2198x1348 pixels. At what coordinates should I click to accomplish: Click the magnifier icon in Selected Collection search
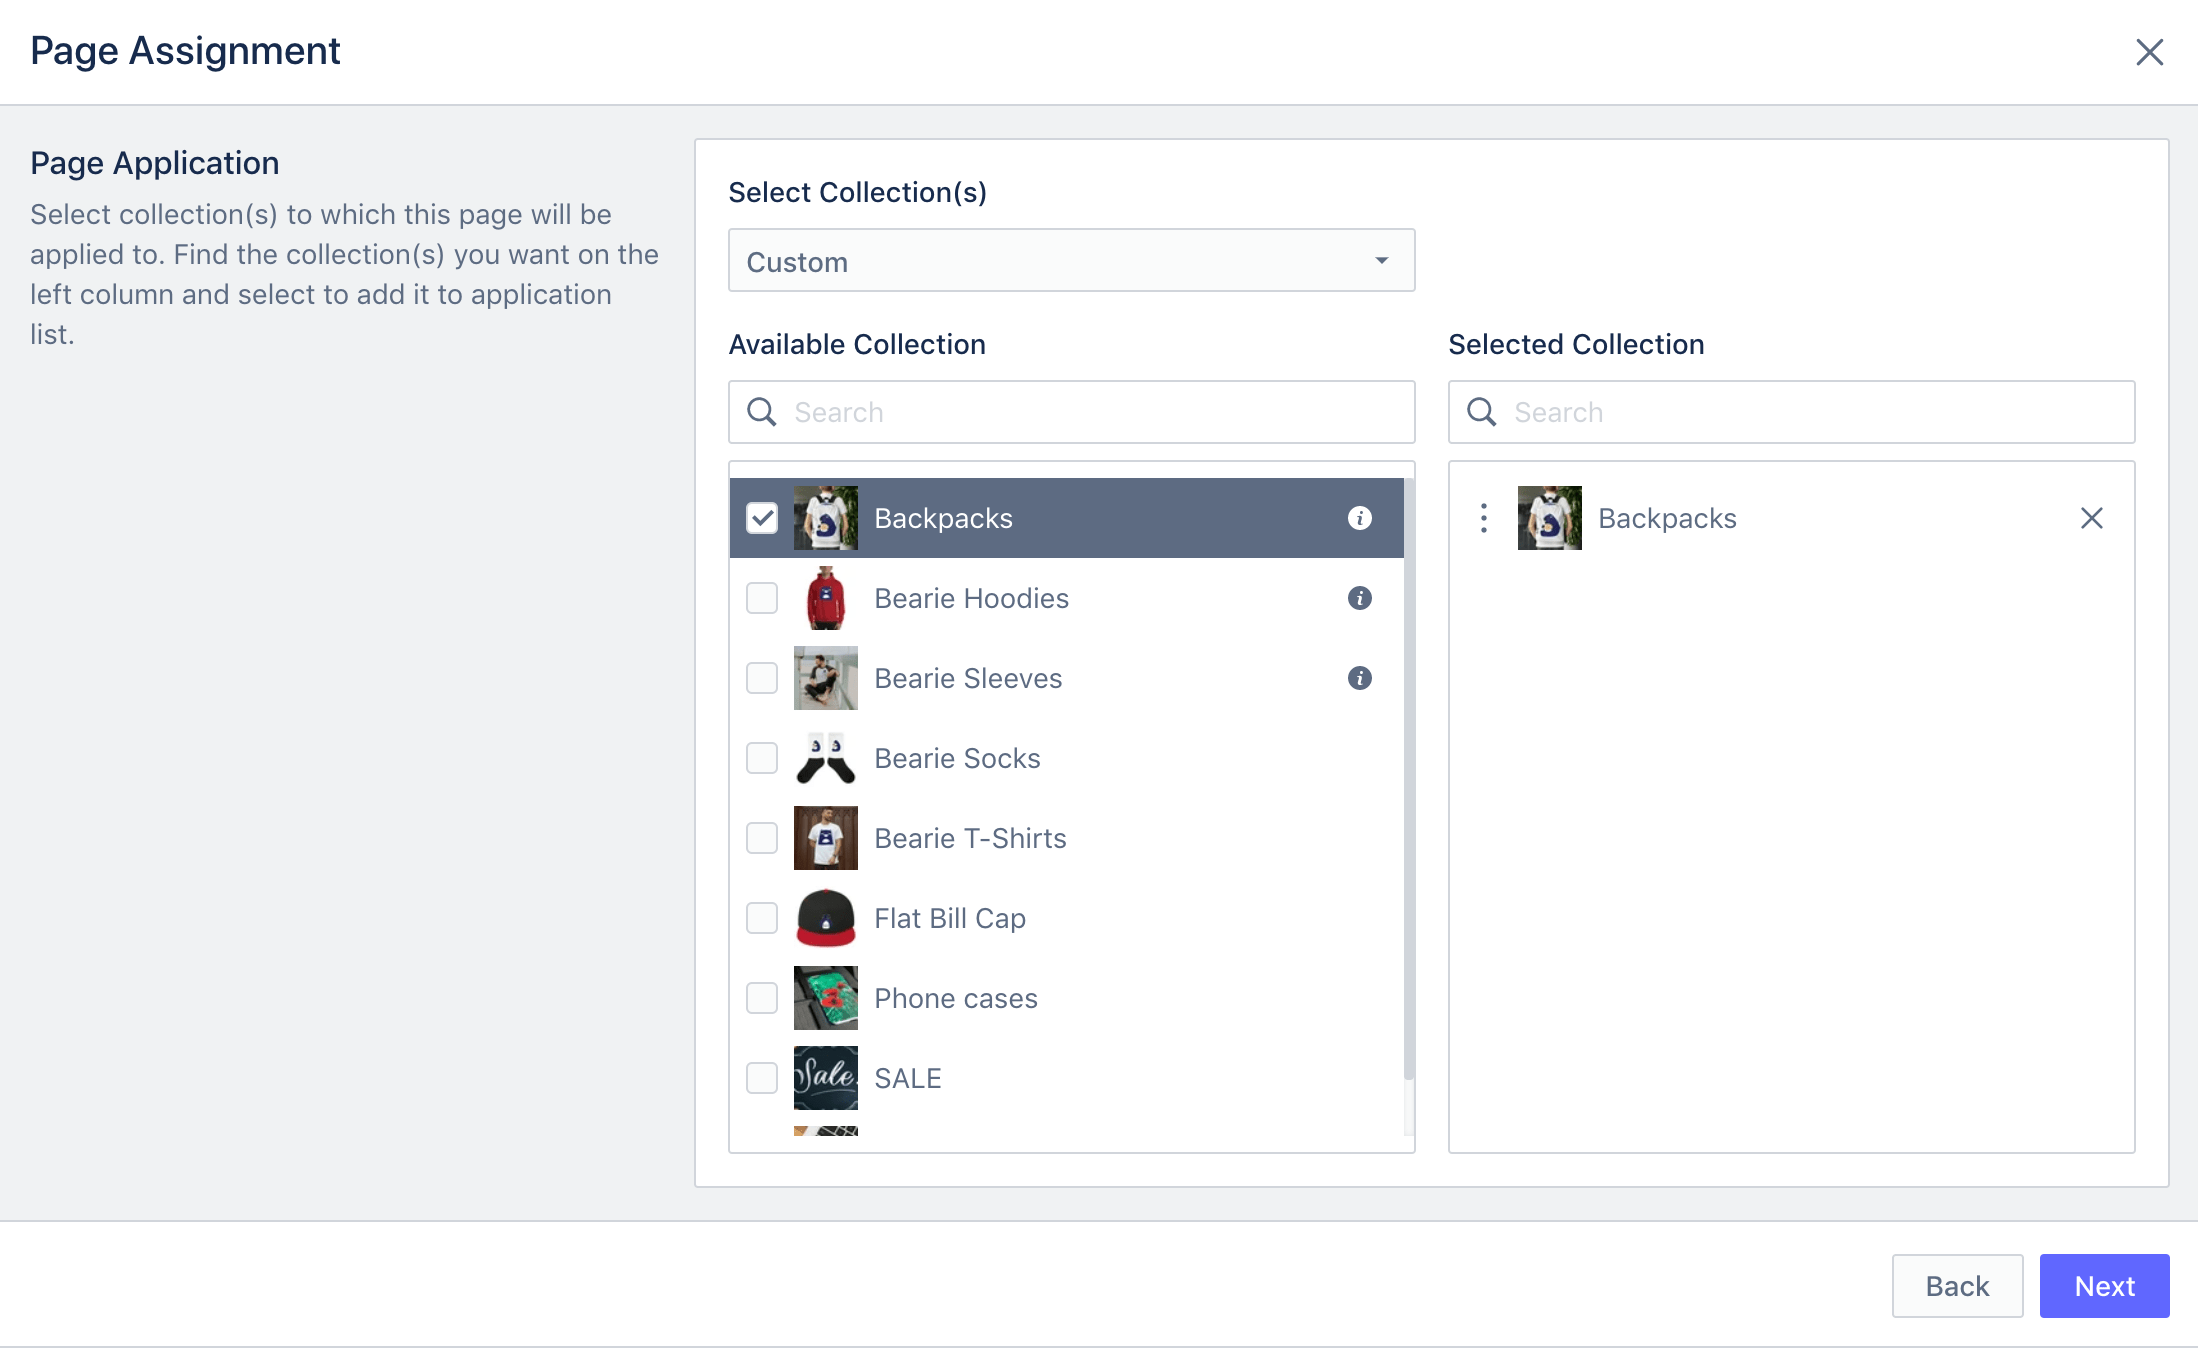pyautogui.click(x=1482, y=412)
